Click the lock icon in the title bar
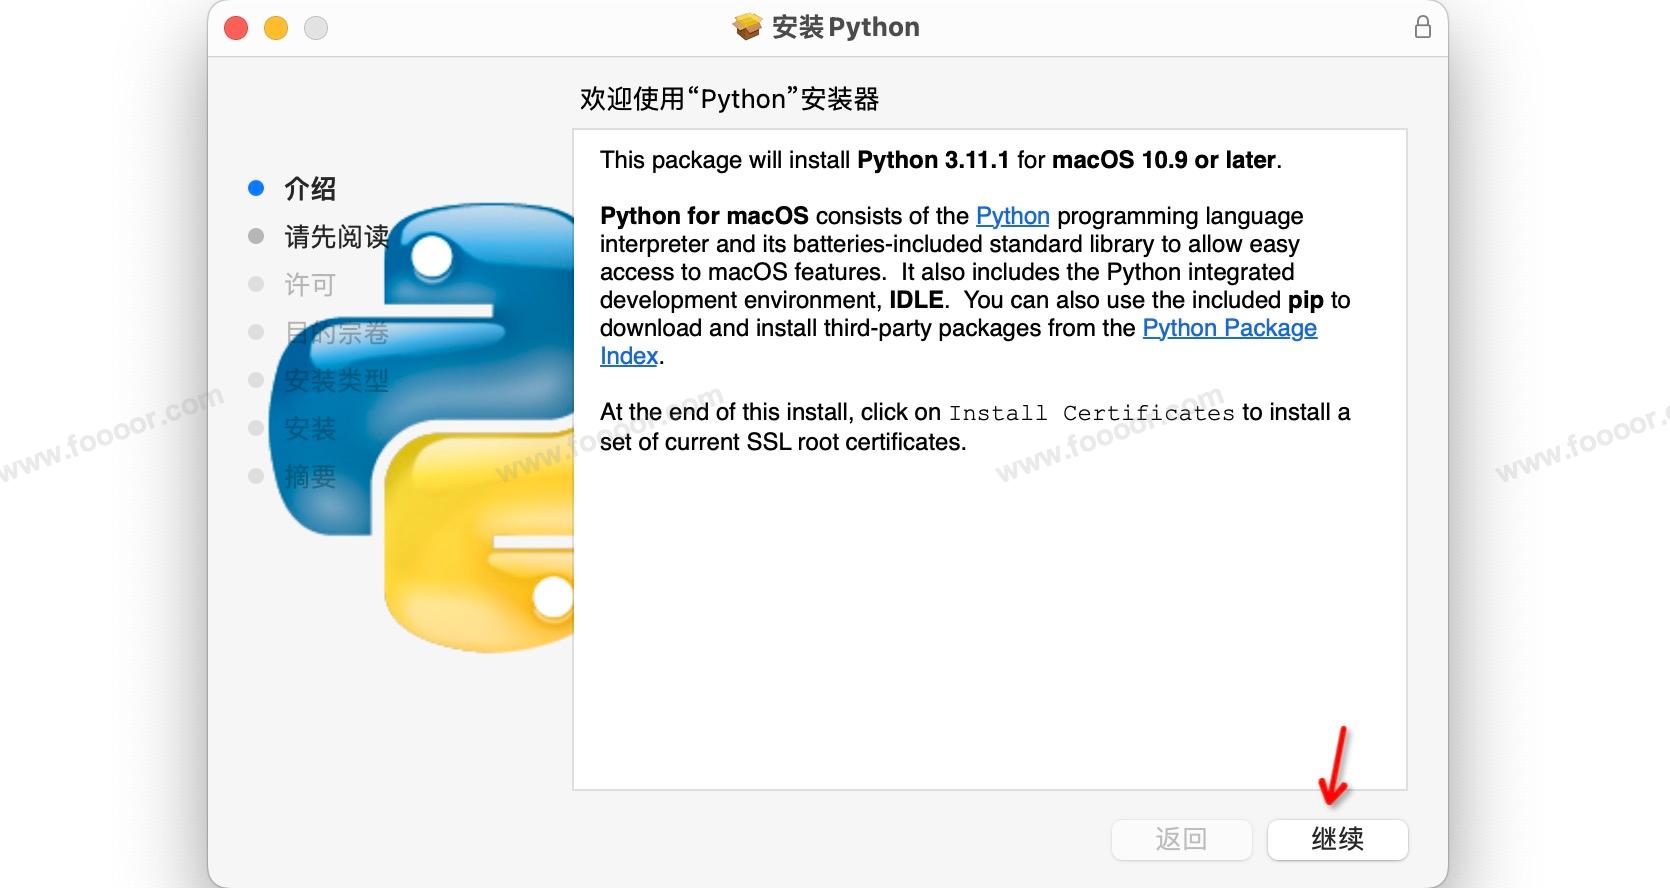 coord(1422,27)
